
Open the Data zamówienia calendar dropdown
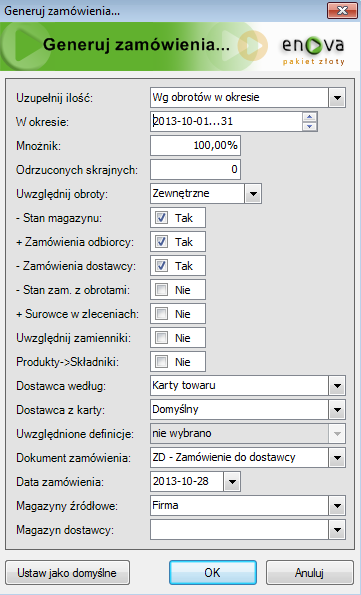tap(232, 482)
